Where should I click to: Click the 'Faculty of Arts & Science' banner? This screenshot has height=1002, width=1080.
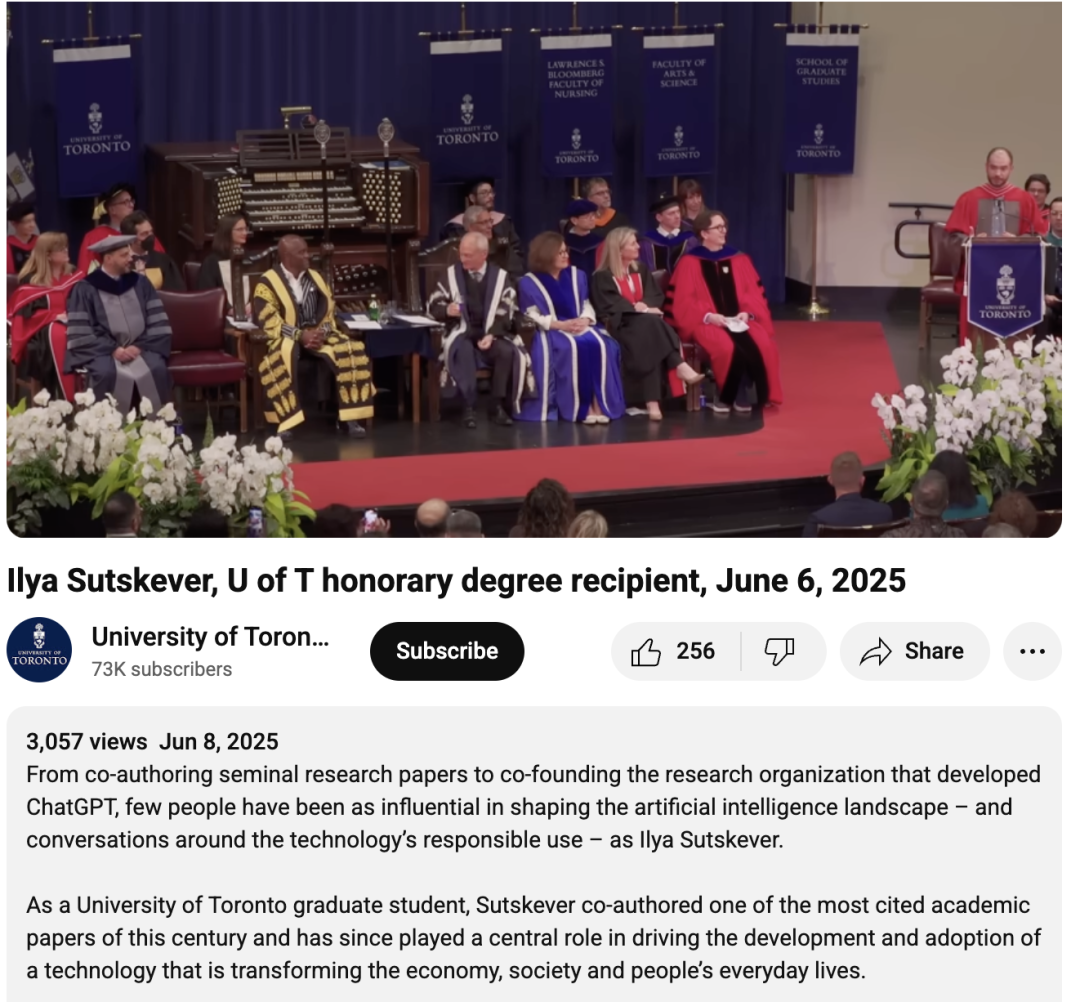coord(678,105)
